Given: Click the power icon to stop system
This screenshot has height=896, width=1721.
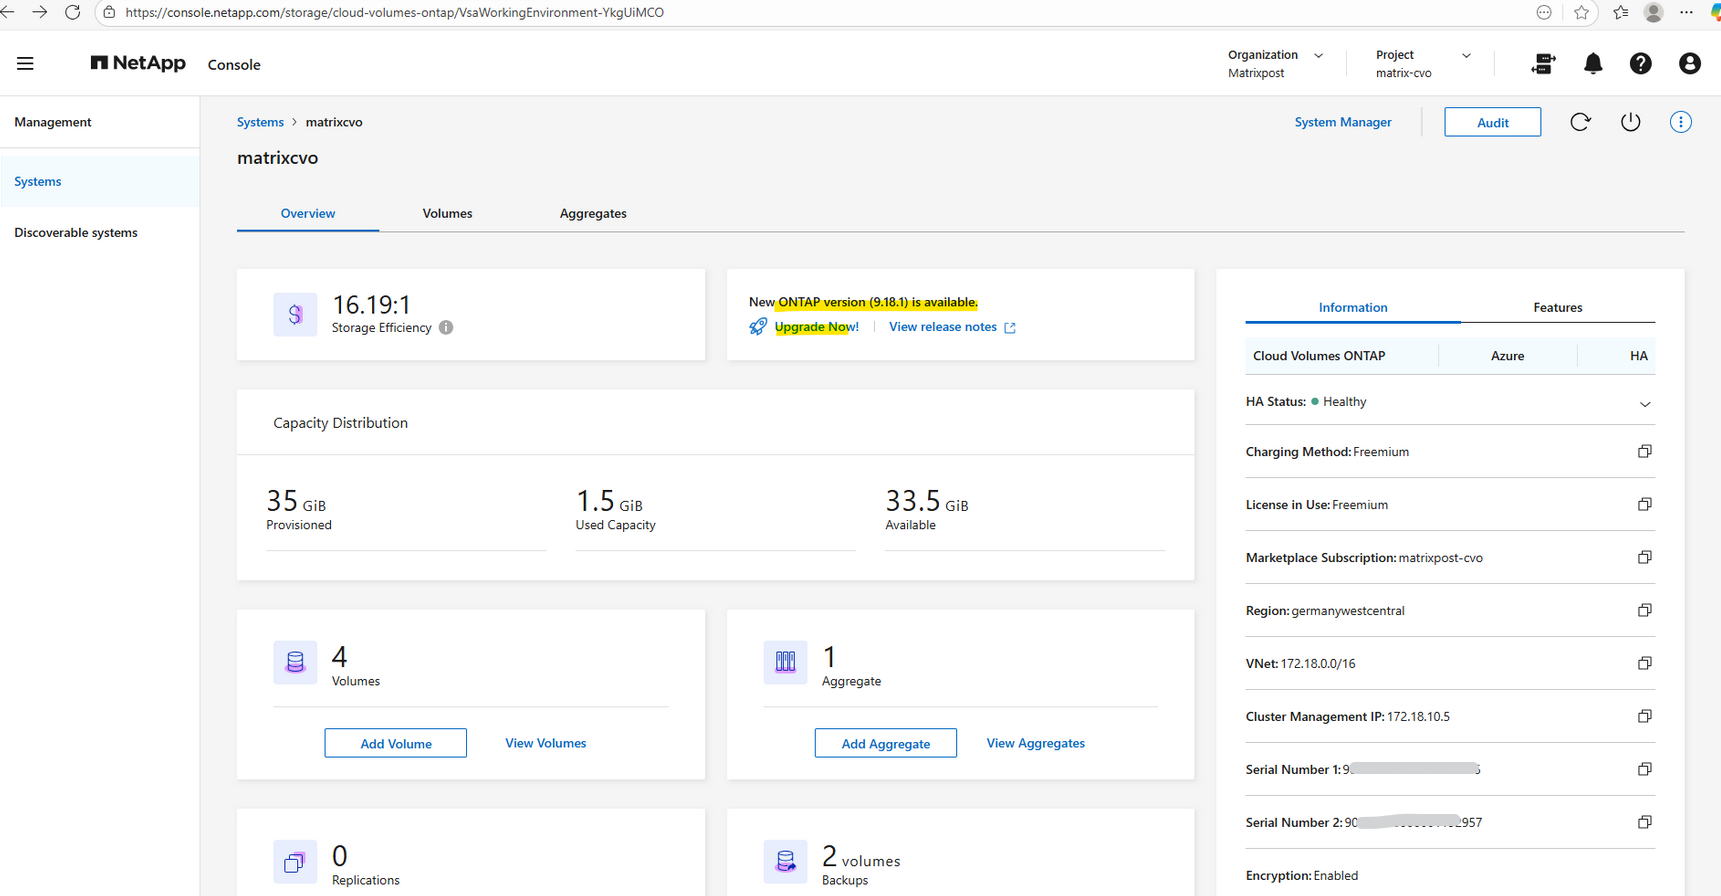Looking at the screenshot, I should 1630,122.
